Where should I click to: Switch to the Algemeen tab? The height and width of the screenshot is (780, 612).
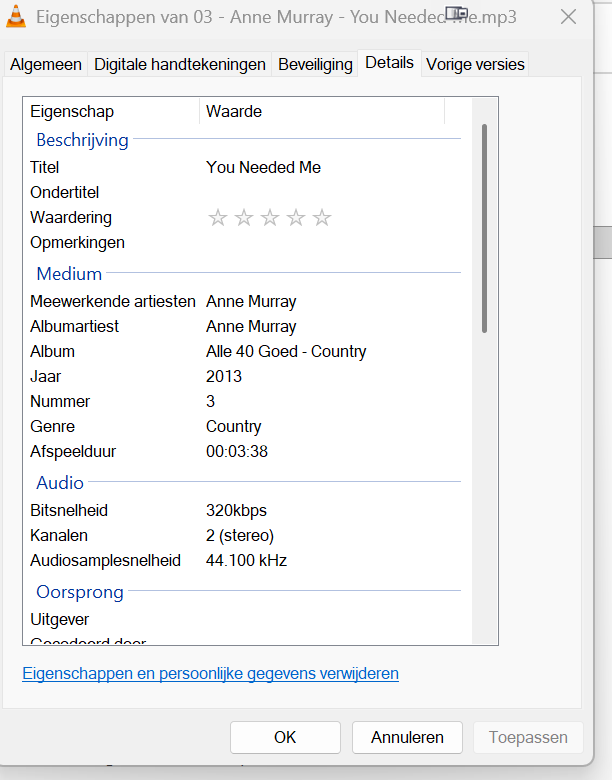[46, 64]
